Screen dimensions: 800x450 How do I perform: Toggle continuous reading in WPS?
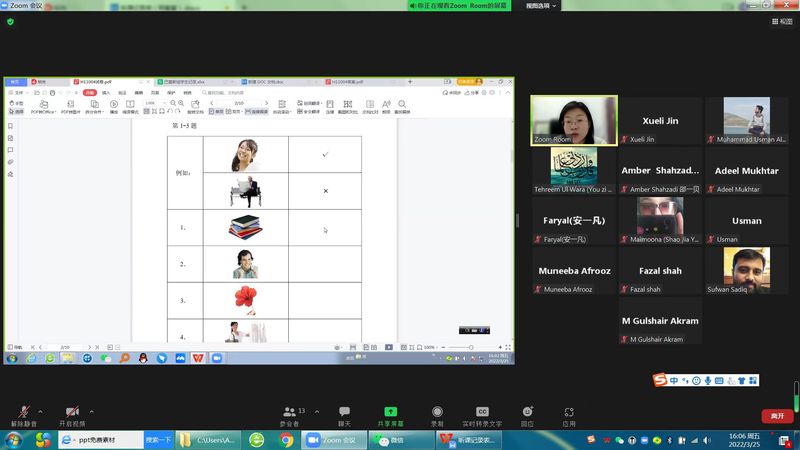click(x=257, y=111)
